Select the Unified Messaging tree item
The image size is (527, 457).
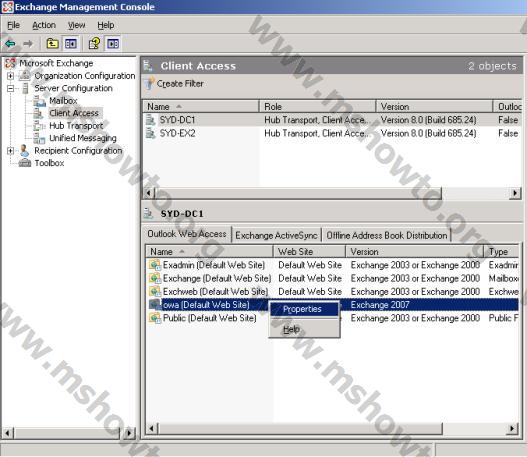[x=83, y=138]
